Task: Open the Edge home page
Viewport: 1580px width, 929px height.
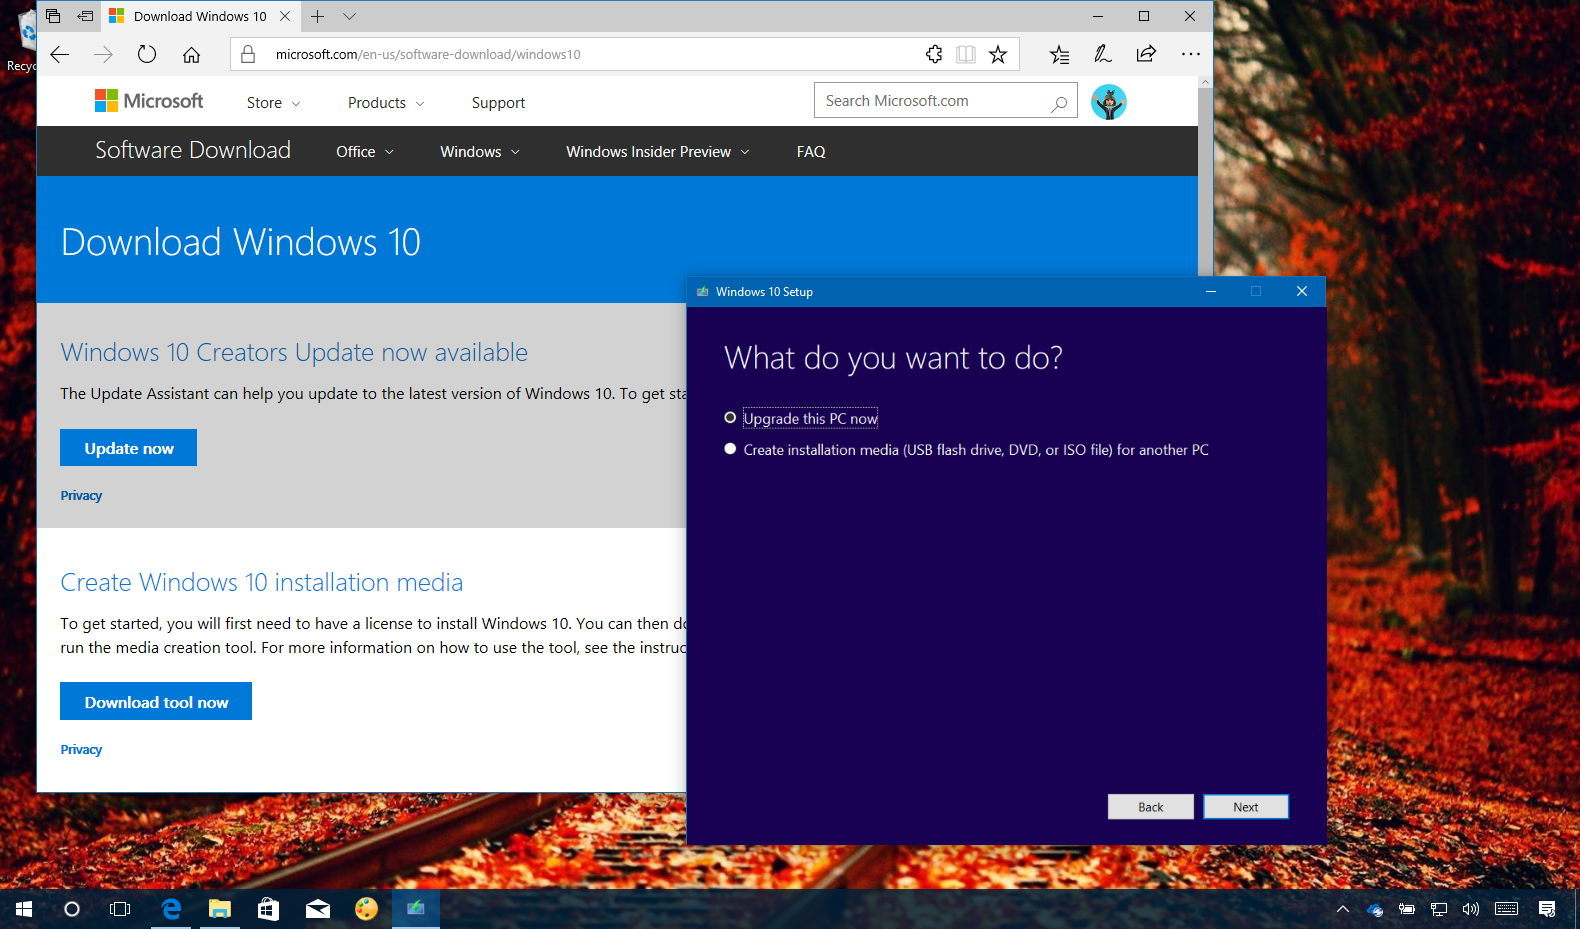Action: tap(191, 55)
